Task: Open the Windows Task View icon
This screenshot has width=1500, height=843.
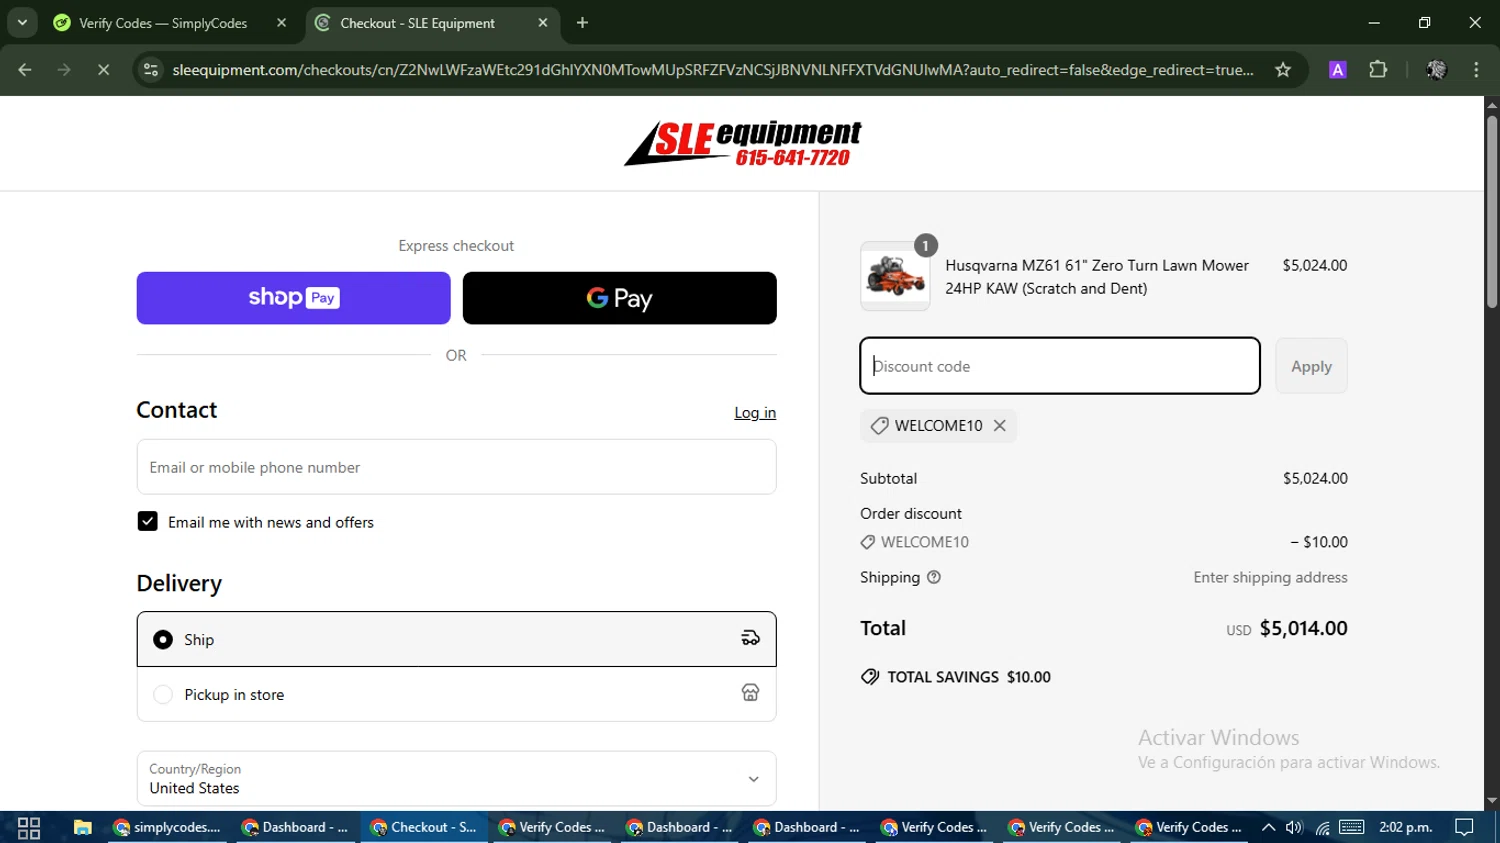Action: click(x=29, y=828)
